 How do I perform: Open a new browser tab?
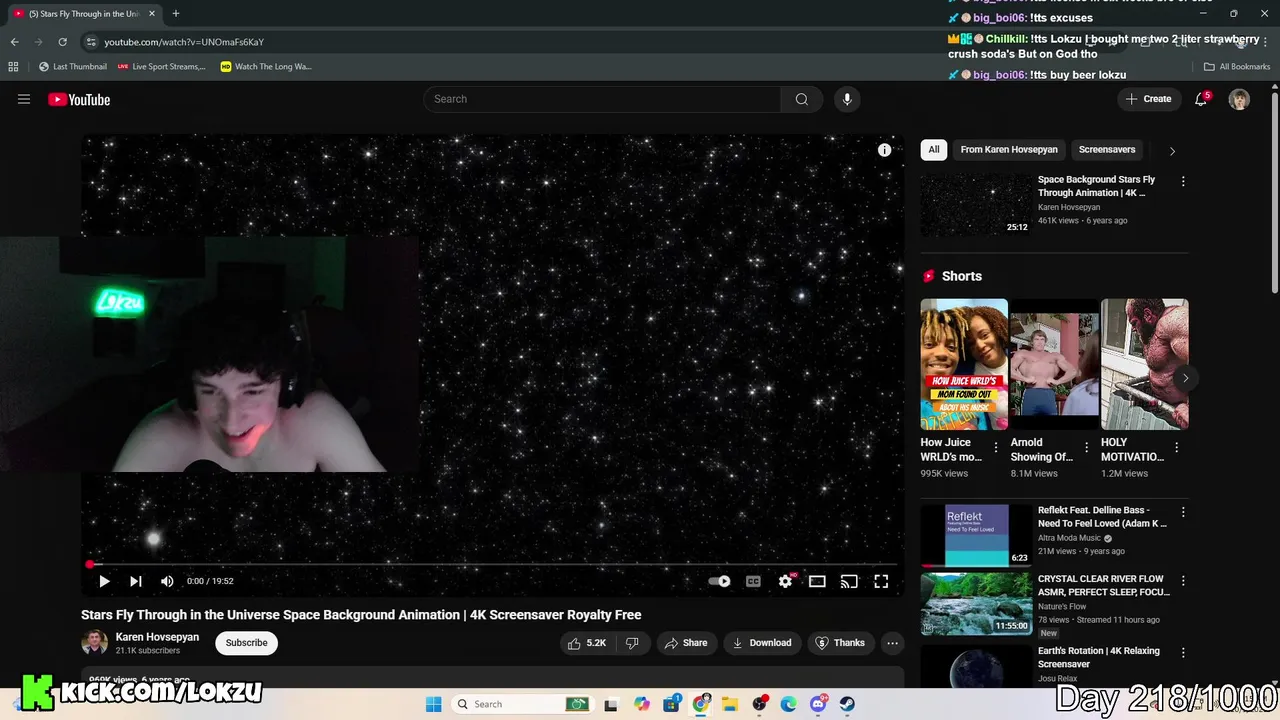(x=176, y=14)
